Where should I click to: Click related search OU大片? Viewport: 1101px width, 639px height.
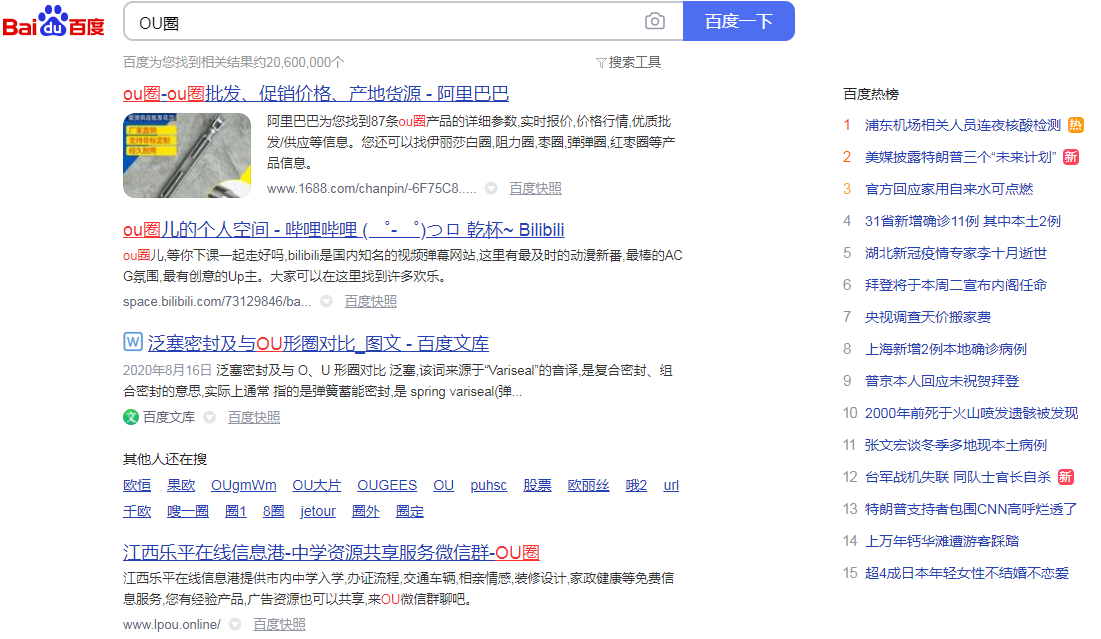[317, 485]
